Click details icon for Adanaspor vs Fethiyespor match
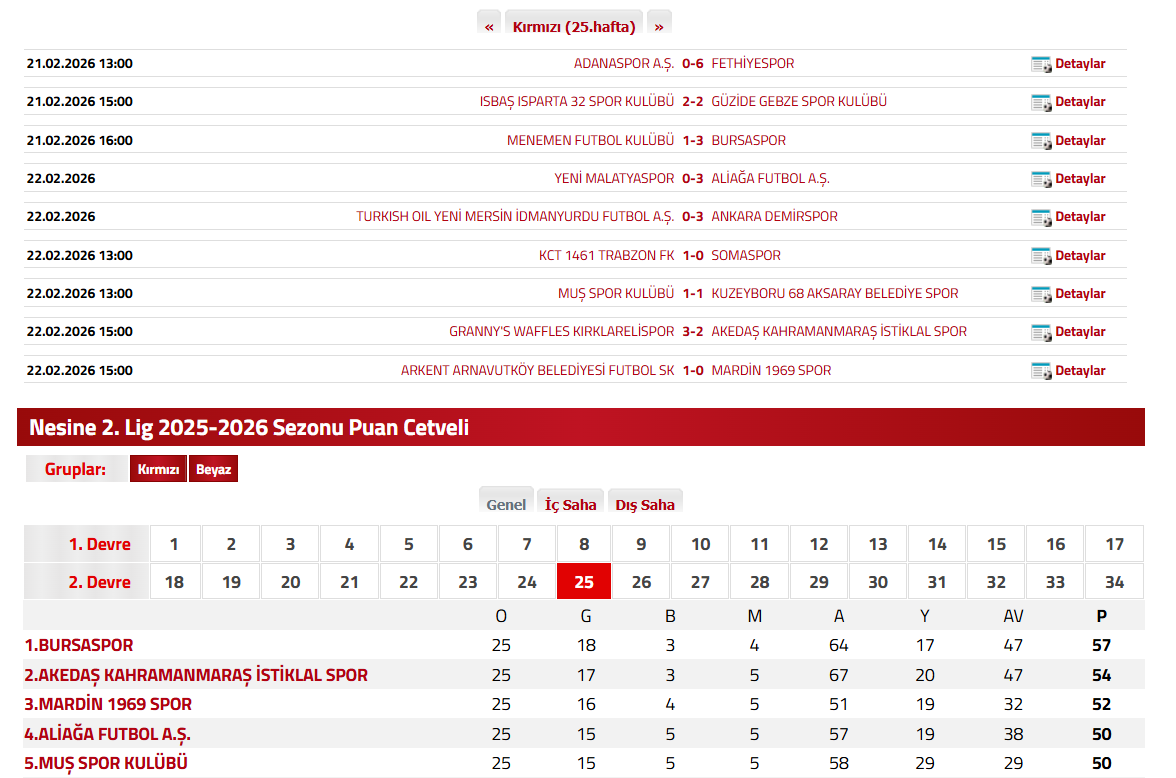Viewport: 1176px width, 778px height. [1040, 64]
